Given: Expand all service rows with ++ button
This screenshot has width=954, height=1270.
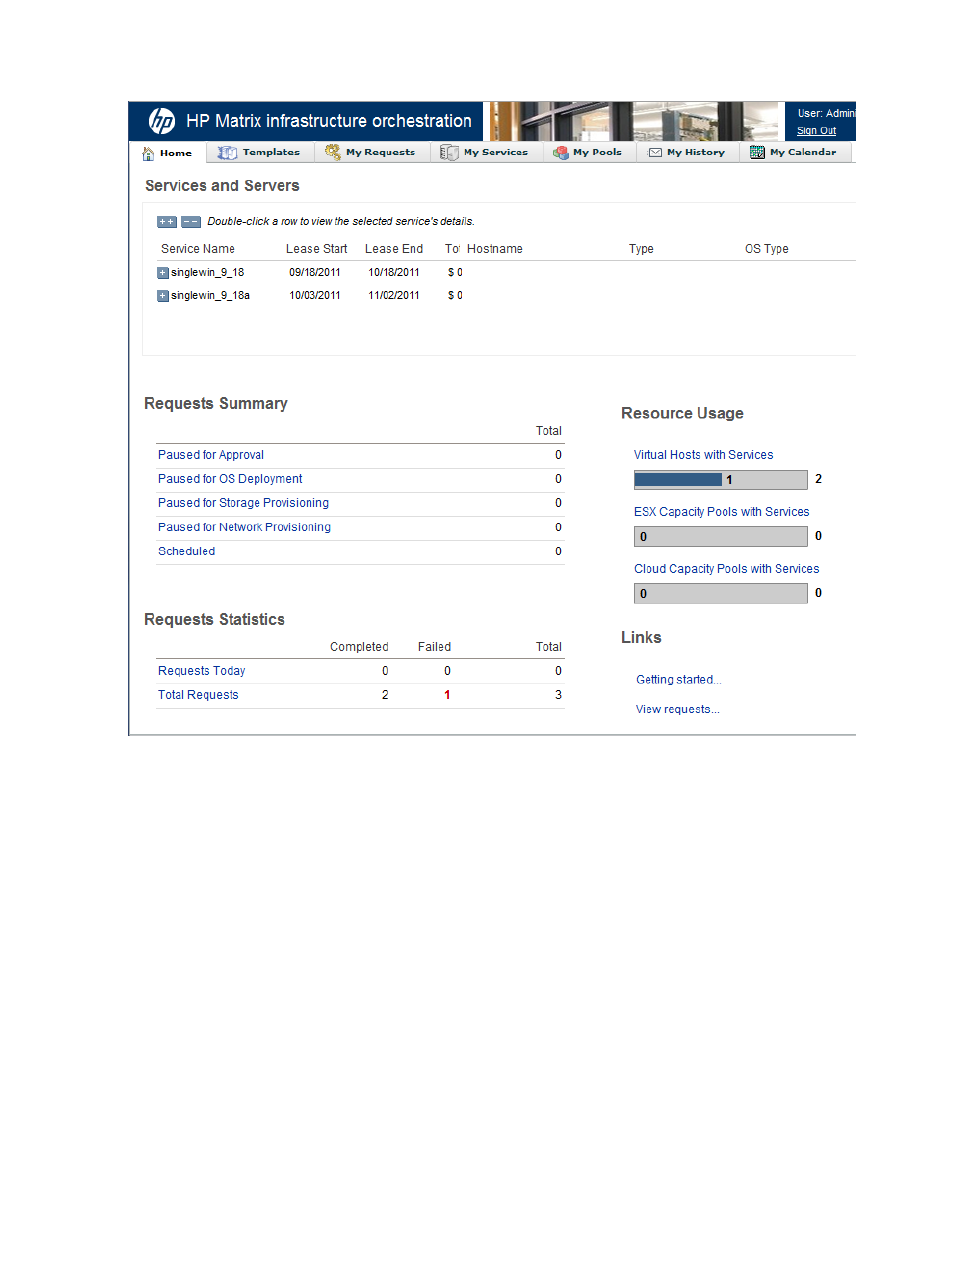Looking at the screenshot, I should 167,222.
